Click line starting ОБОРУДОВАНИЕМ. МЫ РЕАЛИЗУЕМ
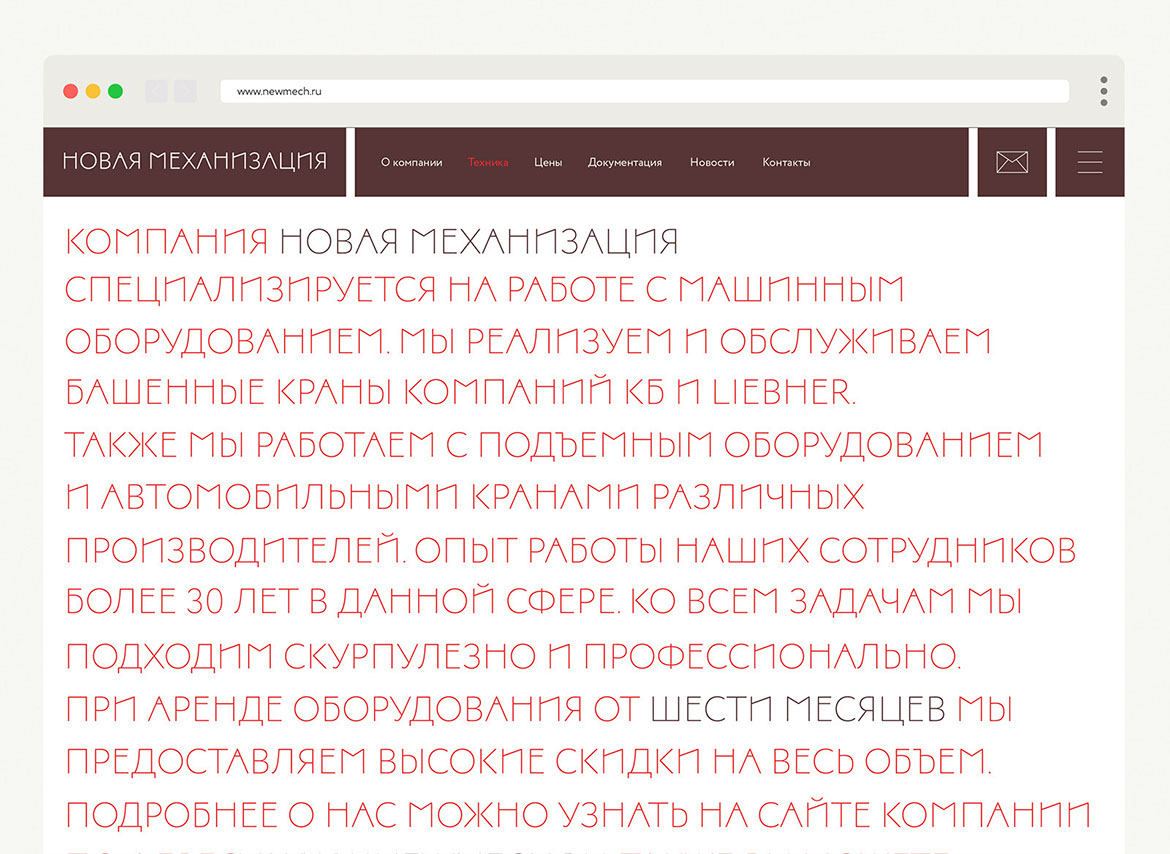Screen dimensions: 1170x854 pyautogui.click(x=528, y=342)
